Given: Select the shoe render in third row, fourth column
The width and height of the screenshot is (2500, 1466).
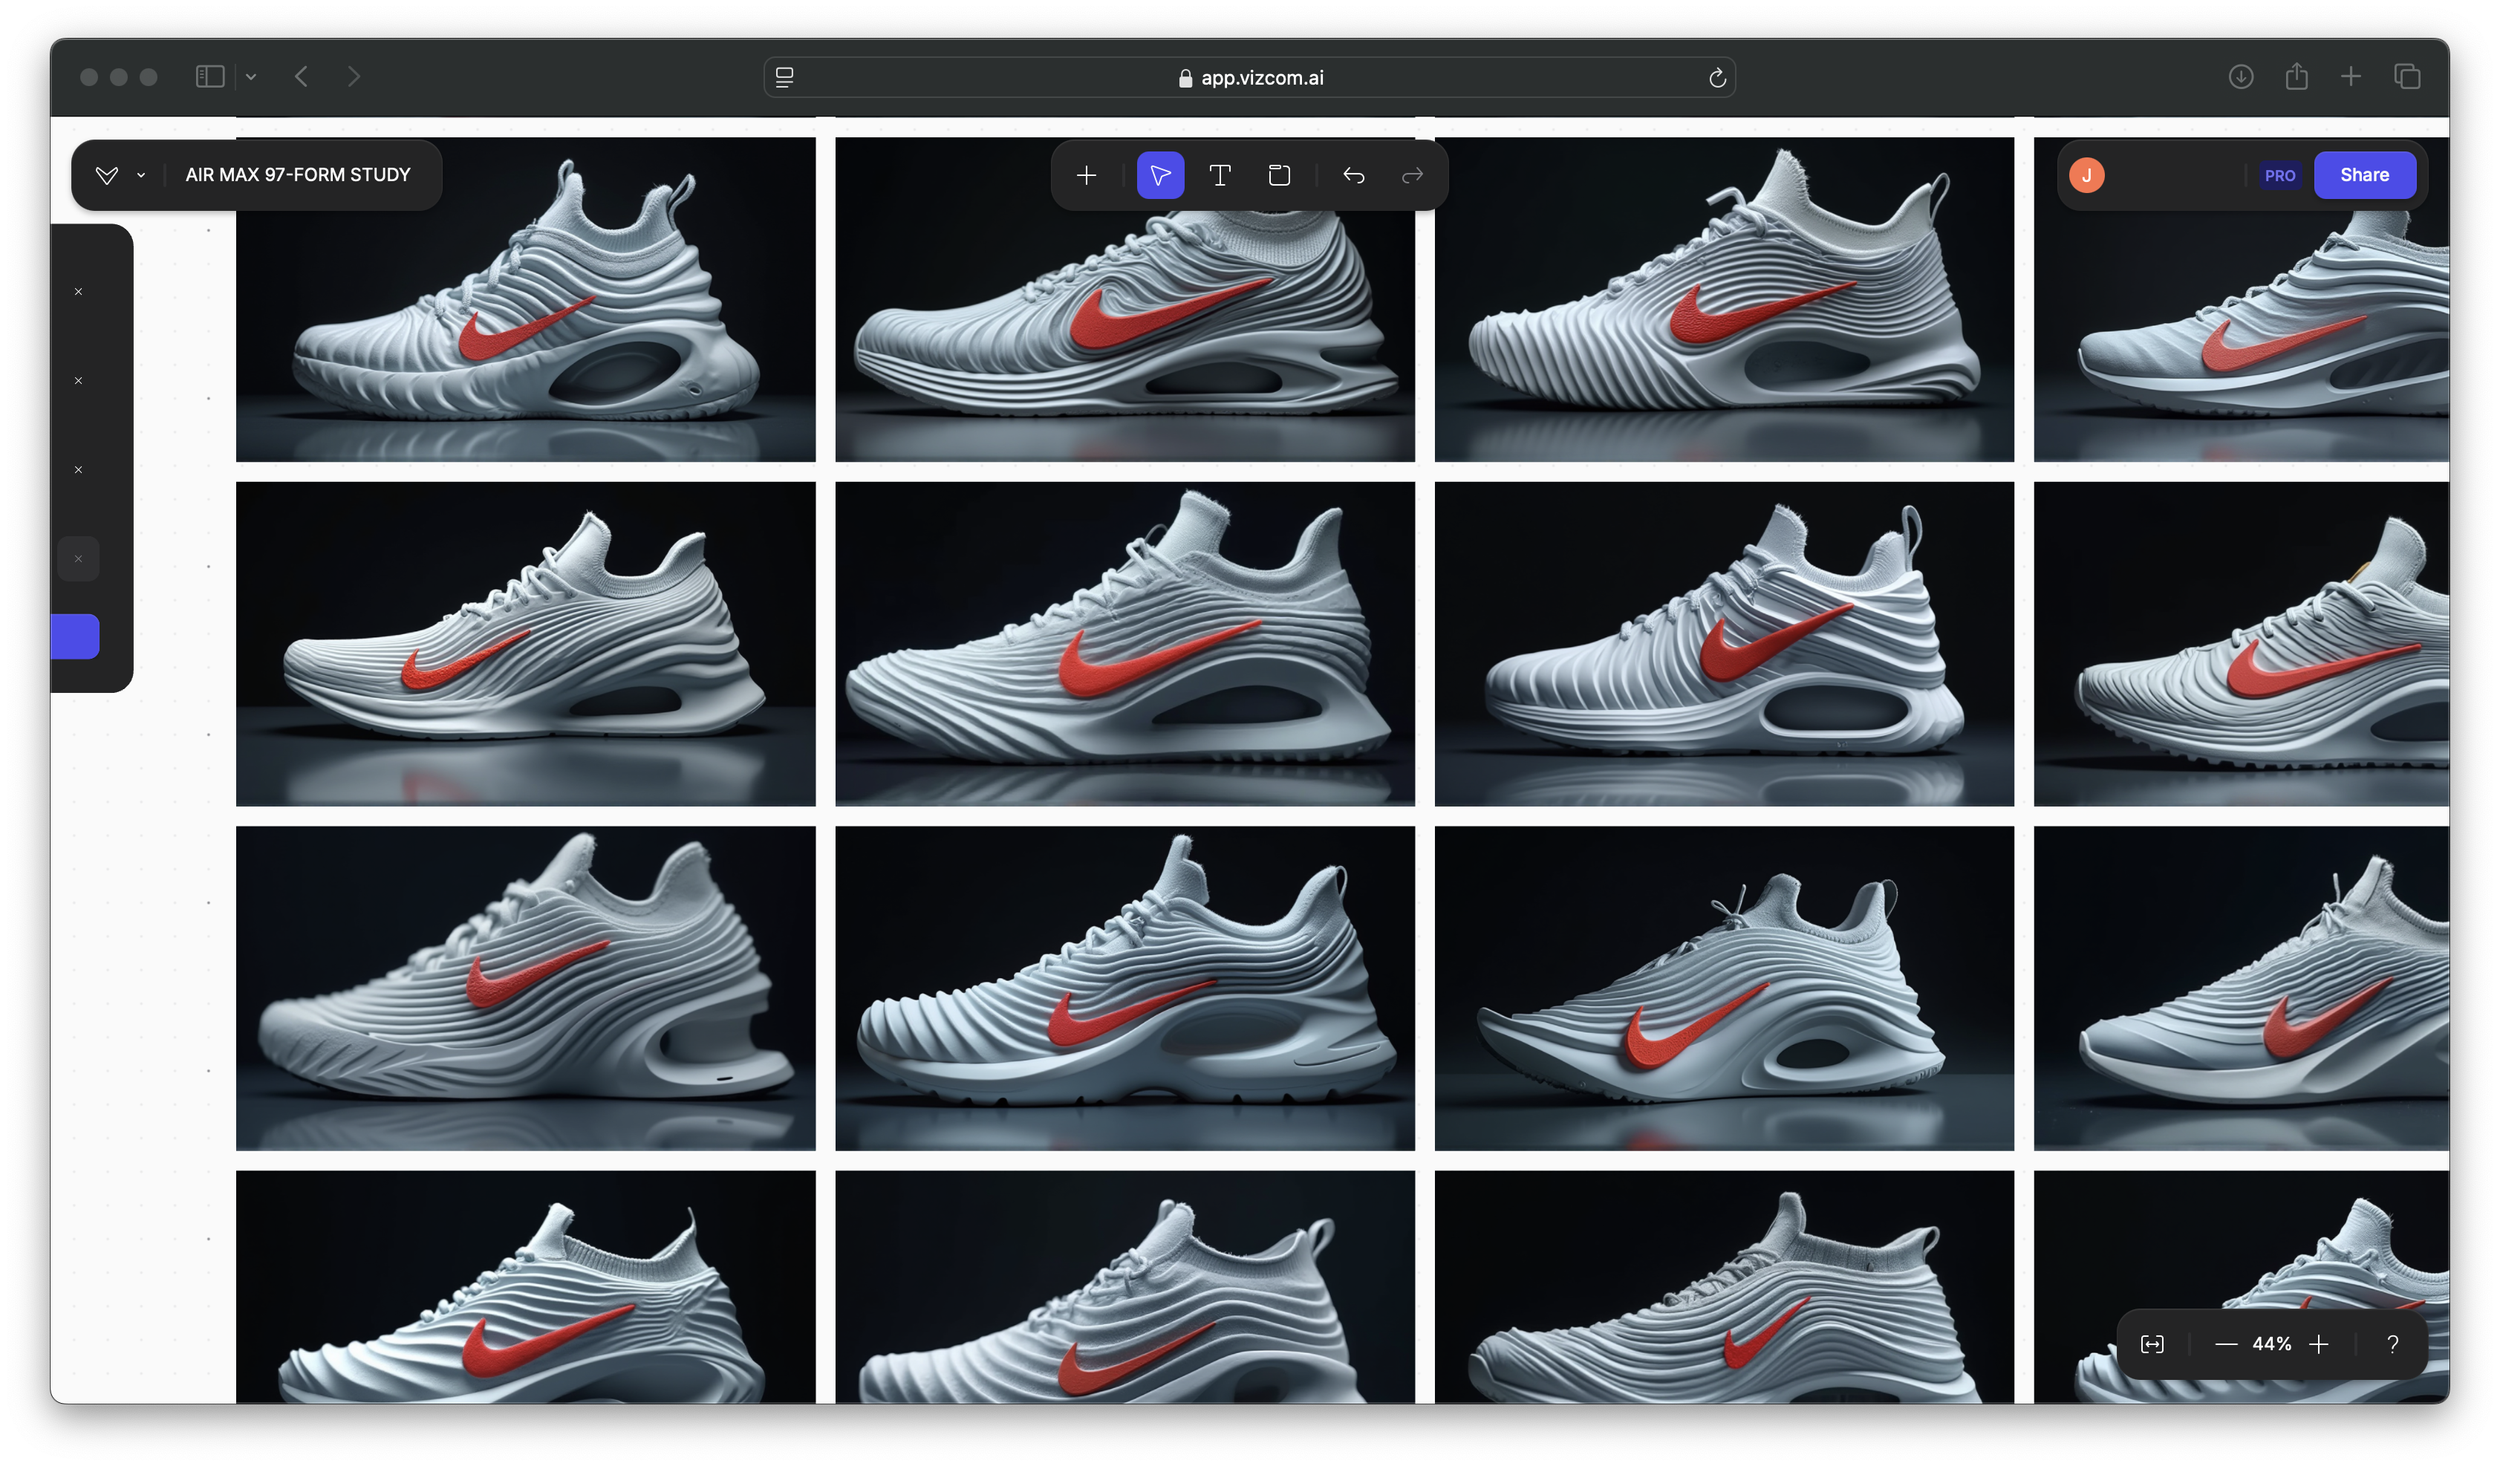Looking at the screenshot, I should pyautogui.click(x=2241, y=988).
